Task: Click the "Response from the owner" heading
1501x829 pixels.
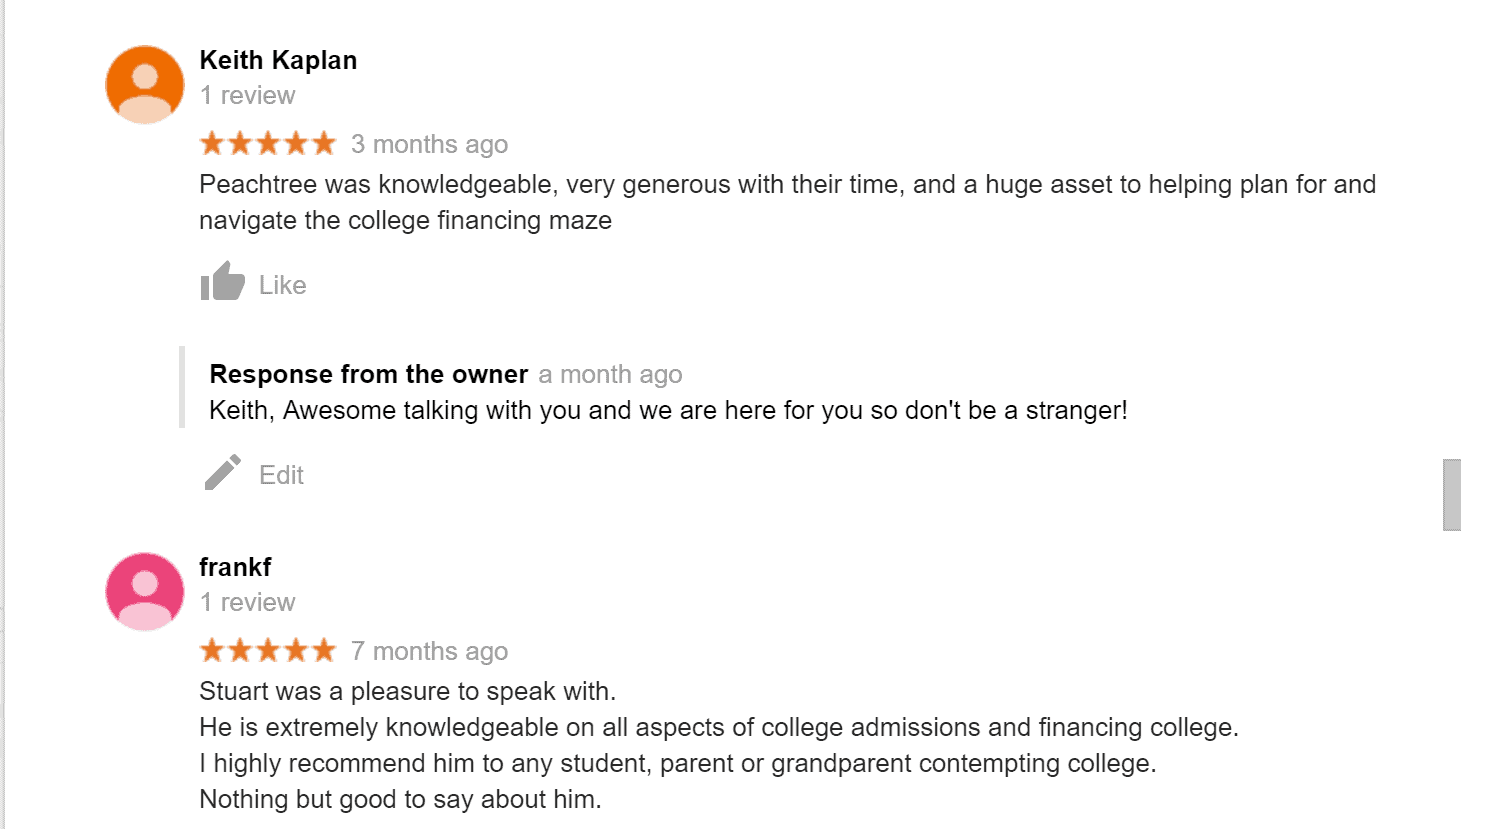Action: click(x=368, y=374)
